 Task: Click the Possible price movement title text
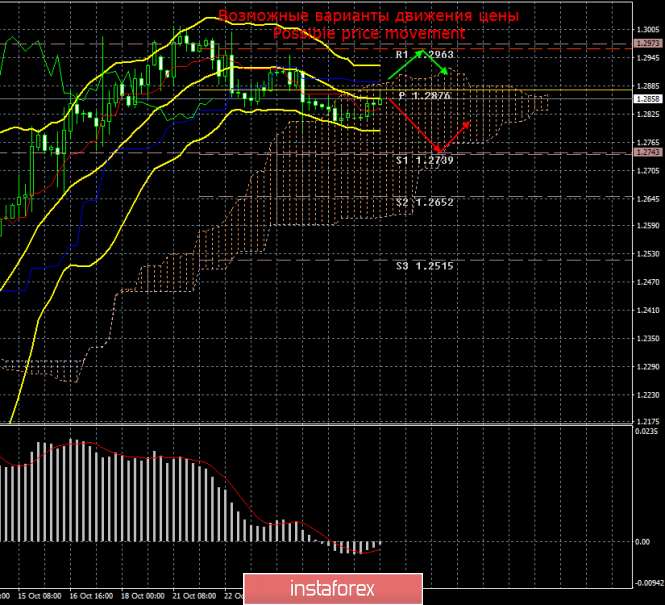click(x=369, y=33)
